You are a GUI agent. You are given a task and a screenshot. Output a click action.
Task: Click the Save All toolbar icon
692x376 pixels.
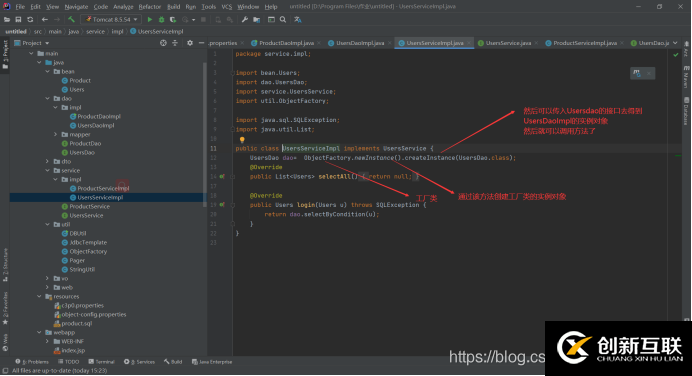click(19, 19)
